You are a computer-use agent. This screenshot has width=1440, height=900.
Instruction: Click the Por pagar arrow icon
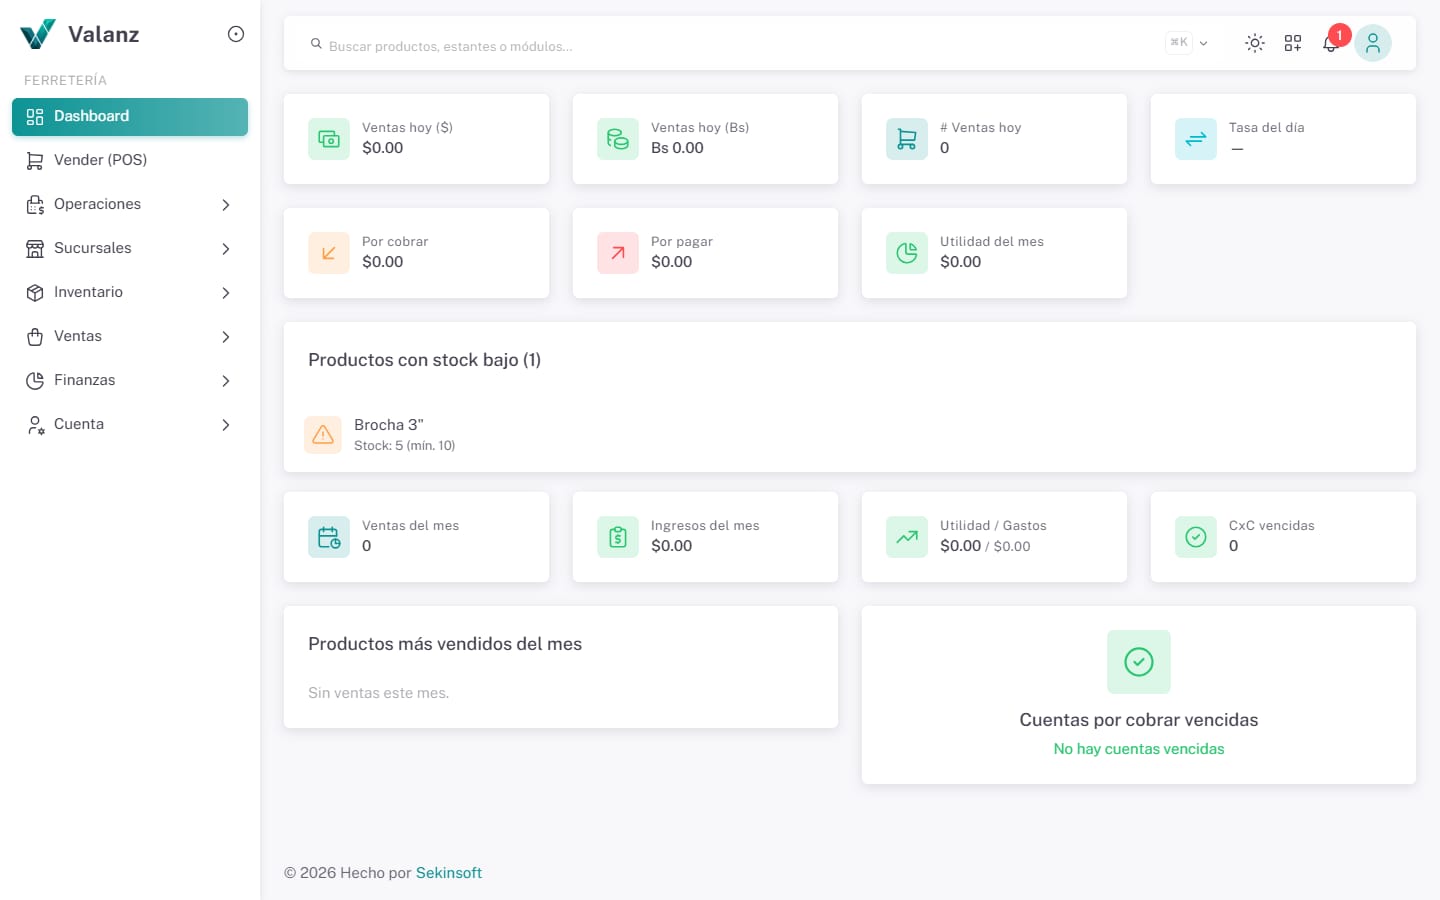click(618, 253)
